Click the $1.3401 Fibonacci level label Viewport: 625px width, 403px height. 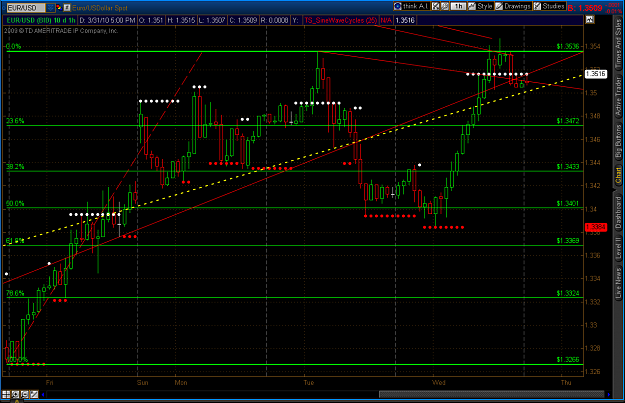coord(568,203)
